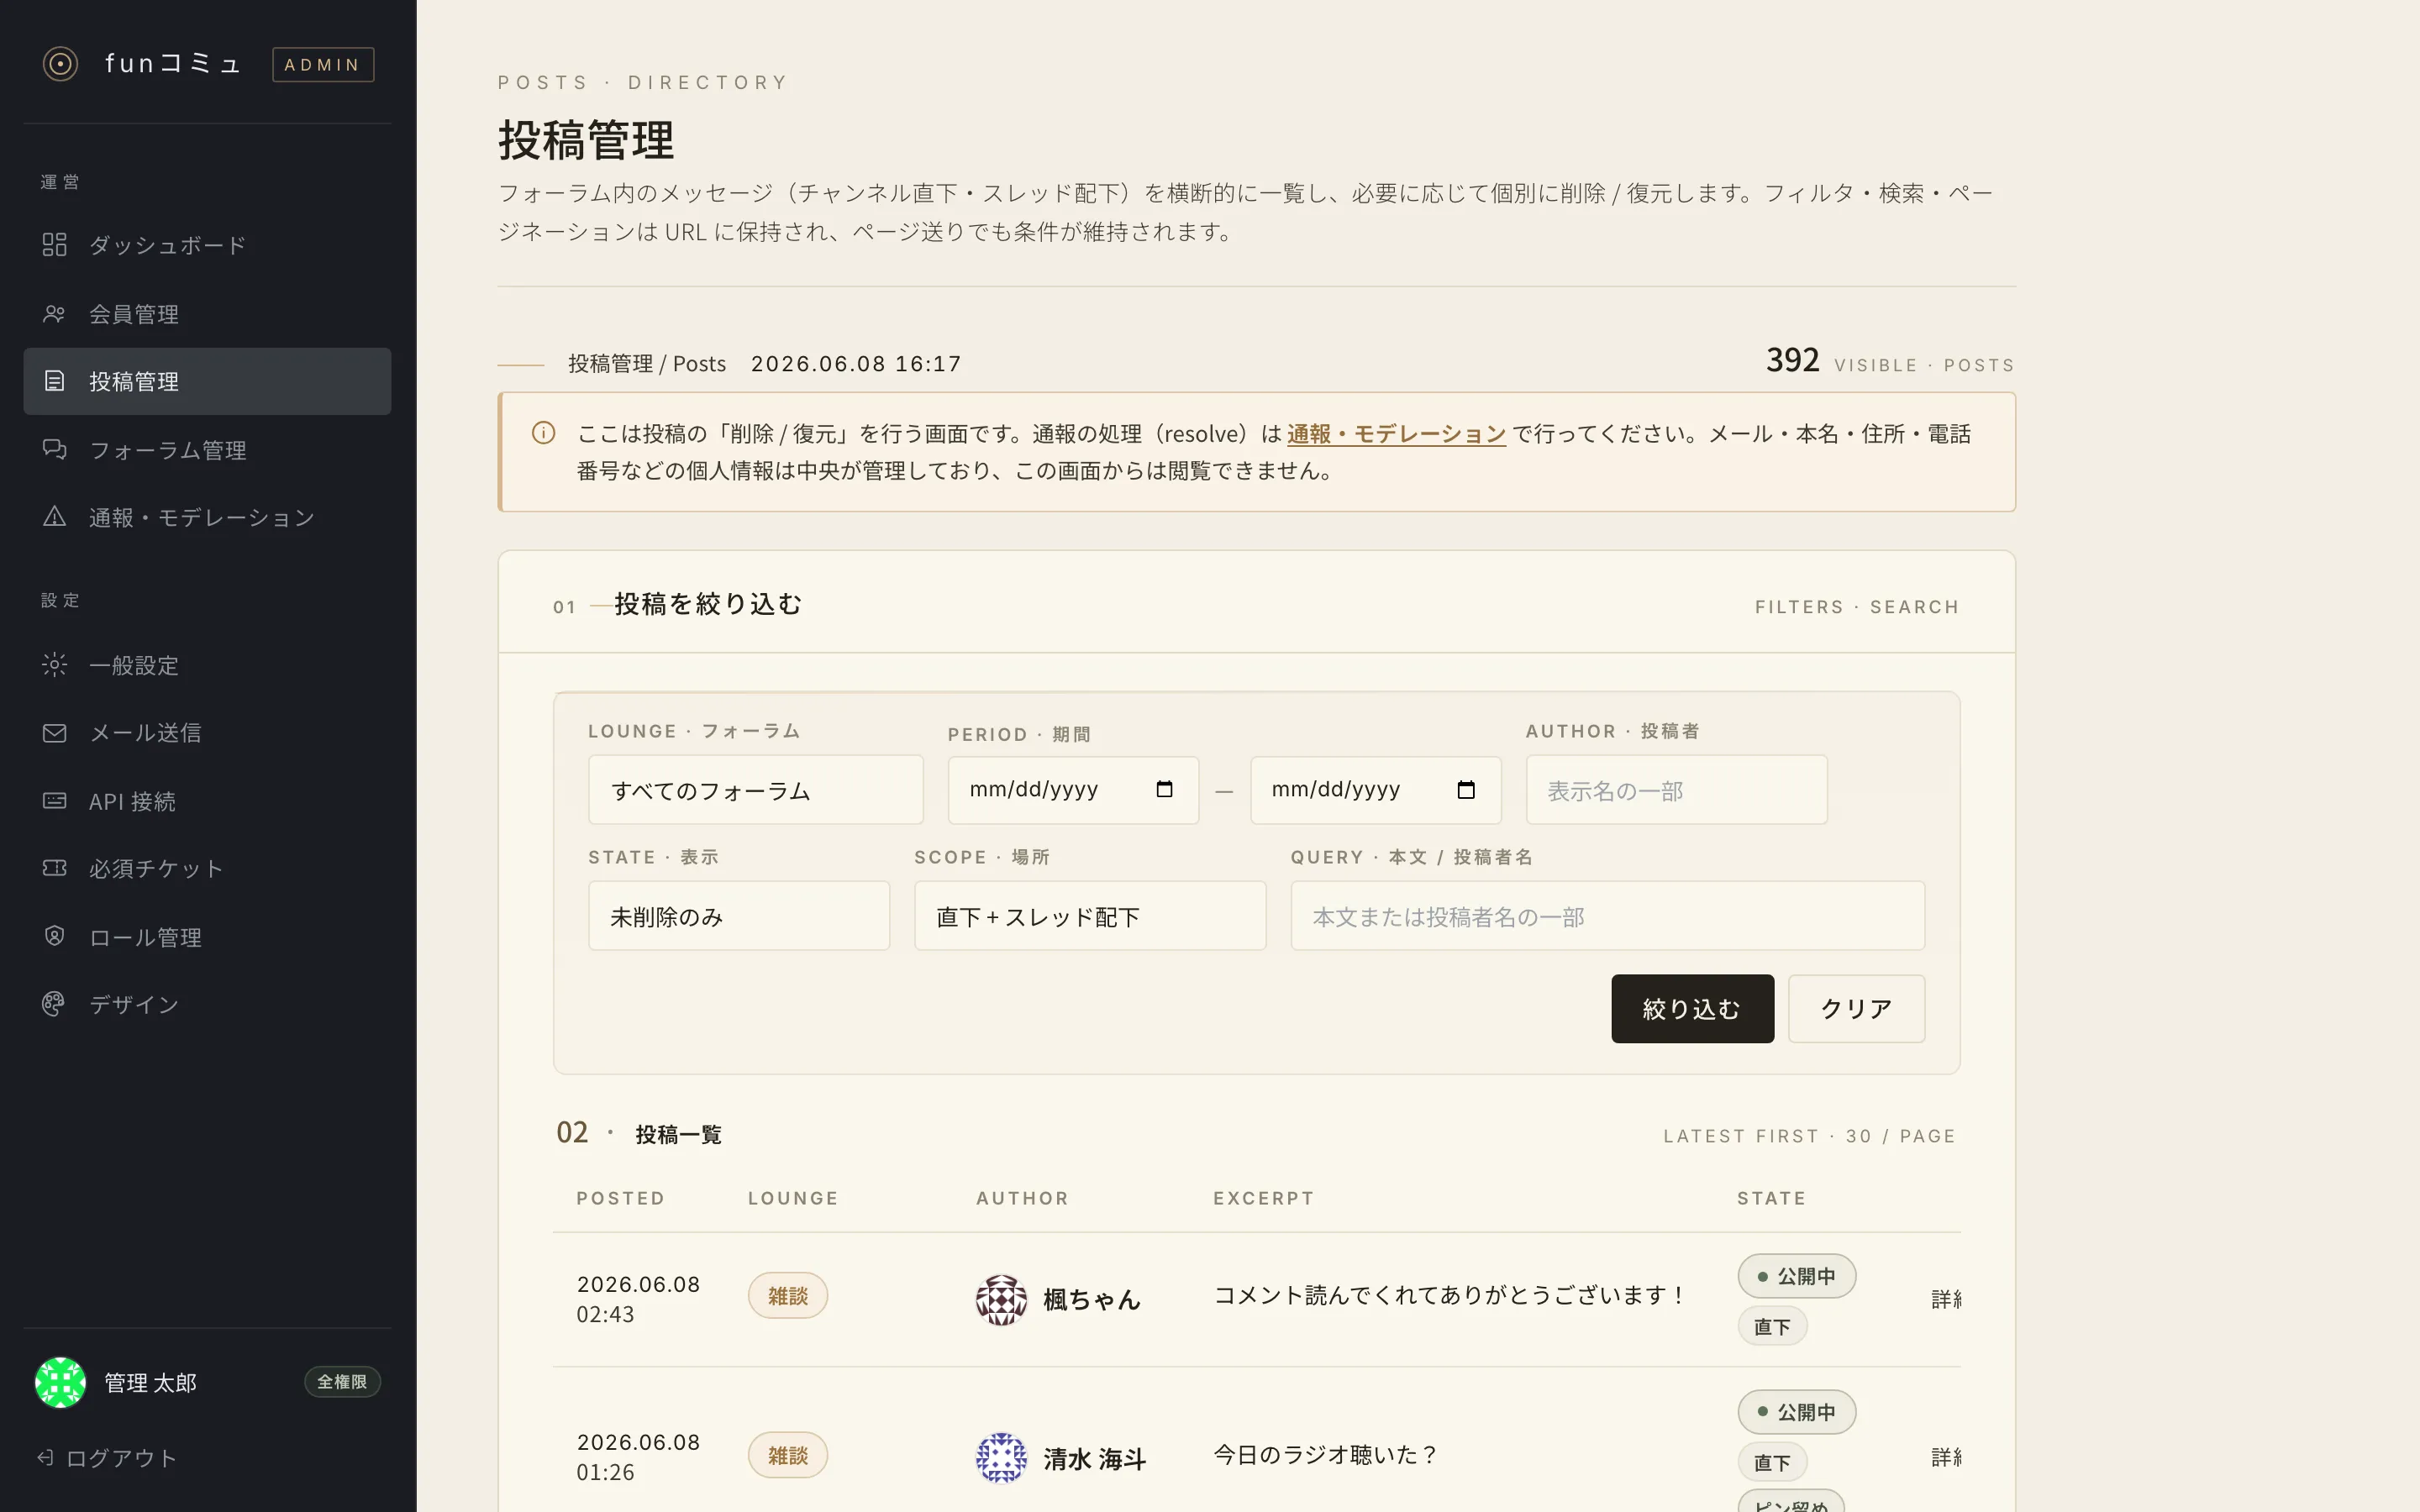Expand the すべてのフォーラム lounge dropdown
The height and width of the screenshot is (1512, 2420).
pos(755,790)
